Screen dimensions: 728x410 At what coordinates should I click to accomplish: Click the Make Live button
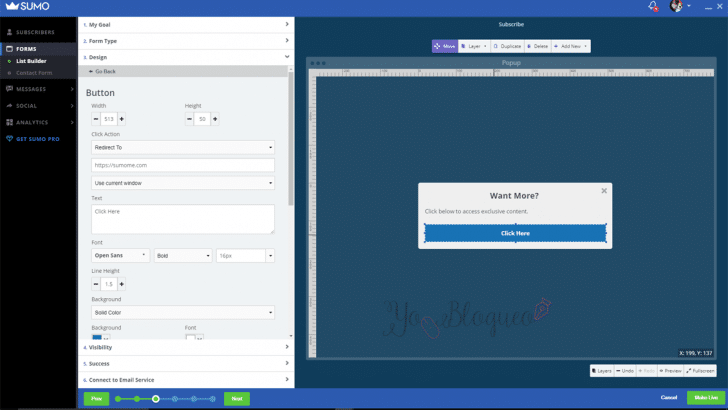point(706,397)
